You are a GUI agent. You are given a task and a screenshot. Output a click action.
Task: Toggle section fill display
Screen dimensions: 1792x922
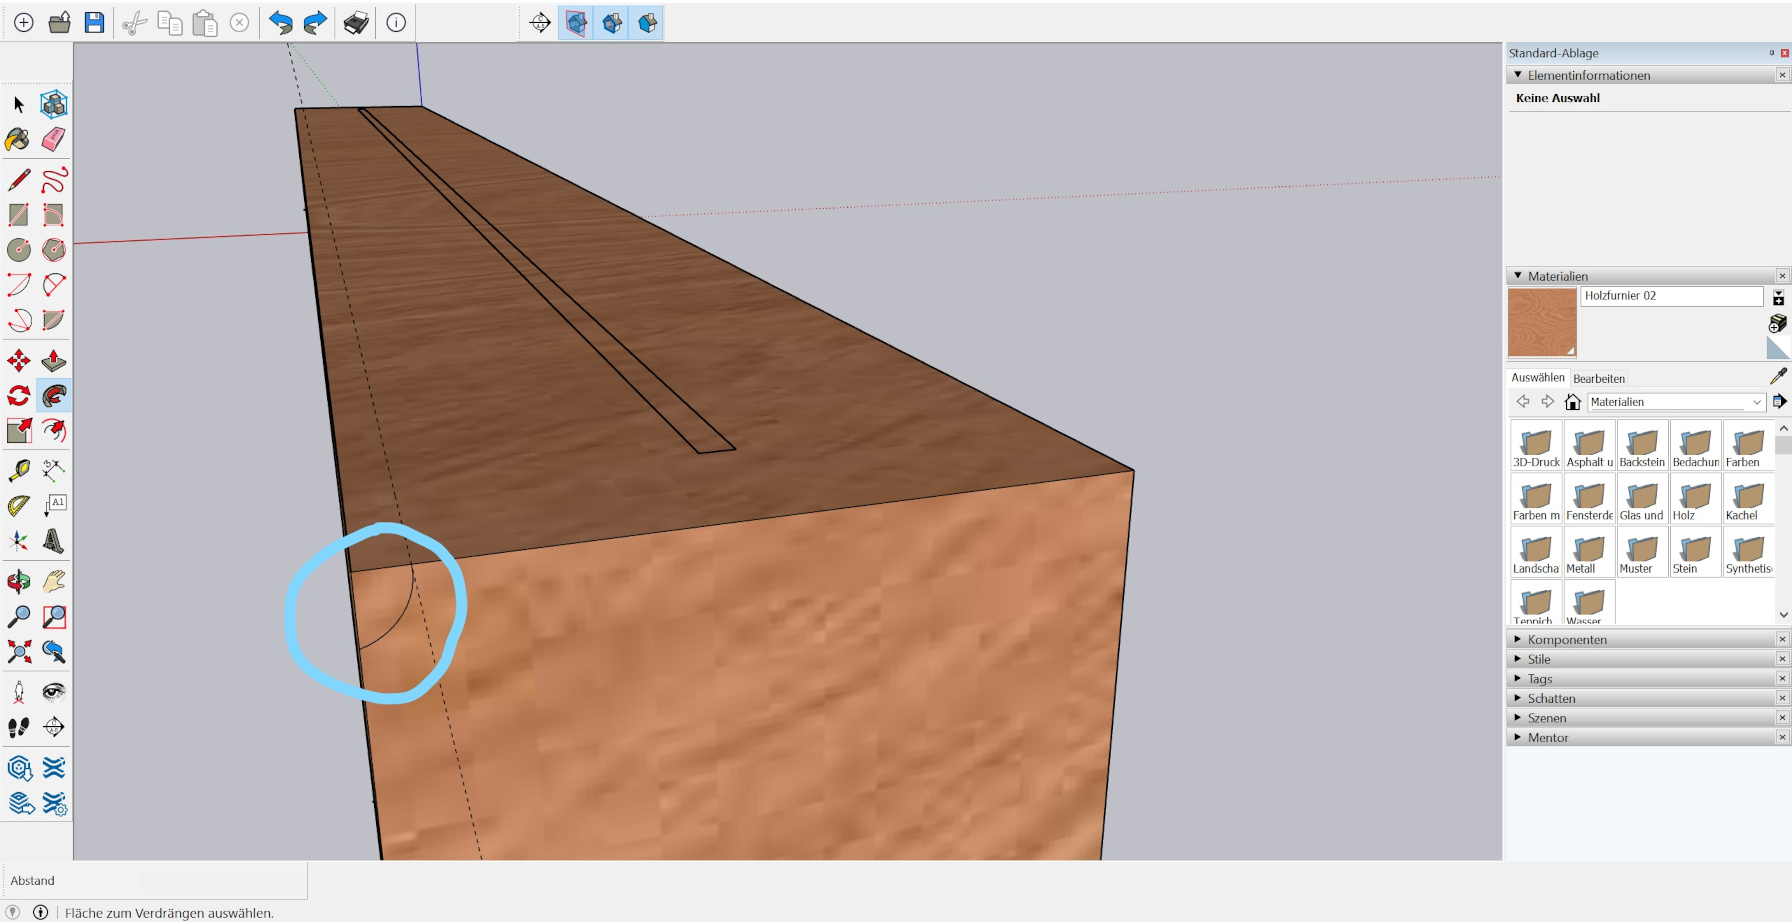(648, 23)
